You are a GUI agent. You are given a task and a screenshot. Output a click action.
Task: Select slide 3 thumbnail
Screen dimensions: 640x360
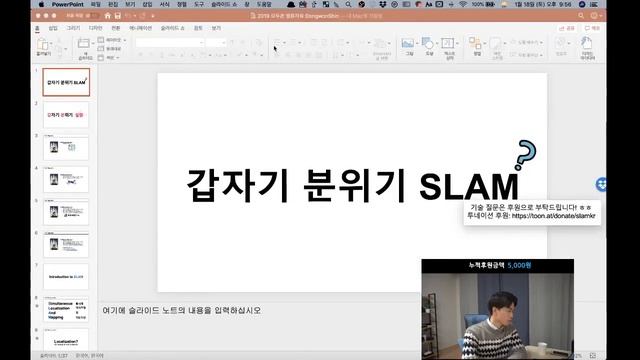tap(66, 147)
